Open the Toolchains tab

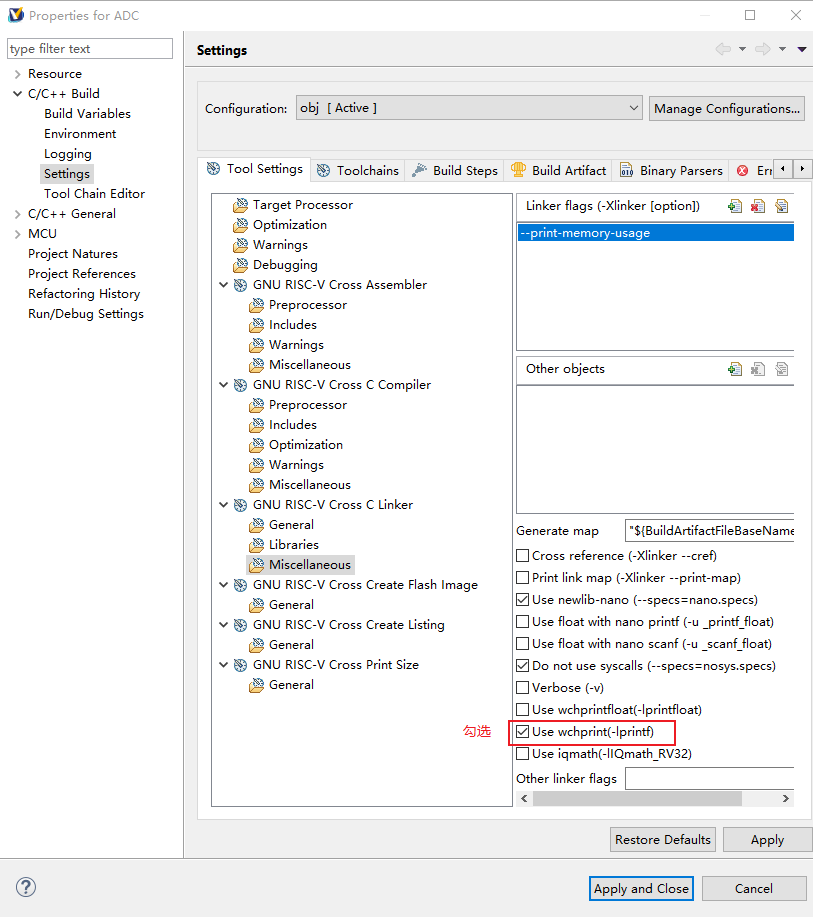pos(357,170)
